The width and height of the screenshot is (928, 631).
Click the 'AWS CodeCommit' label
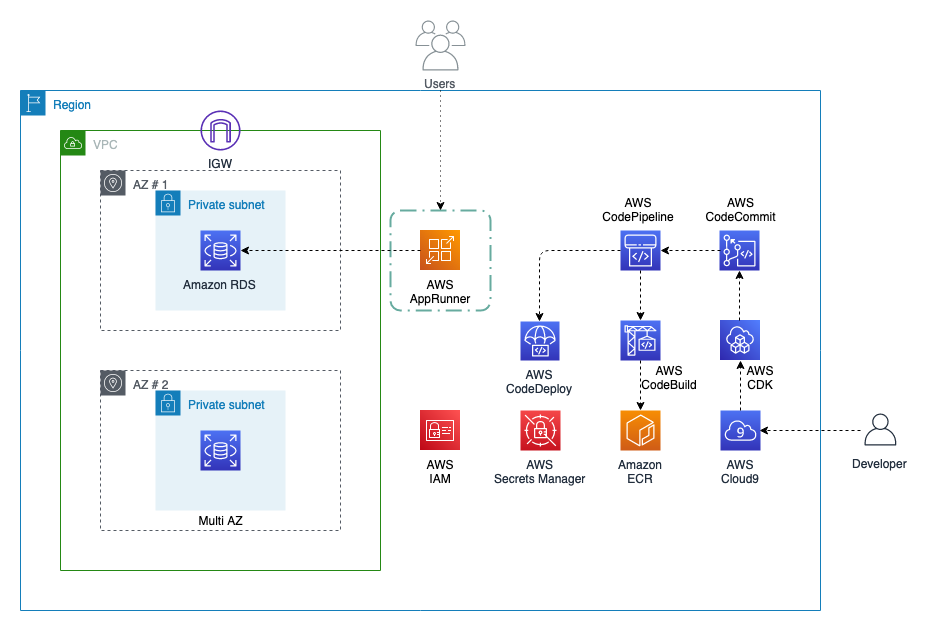click(x=740, y=210)
